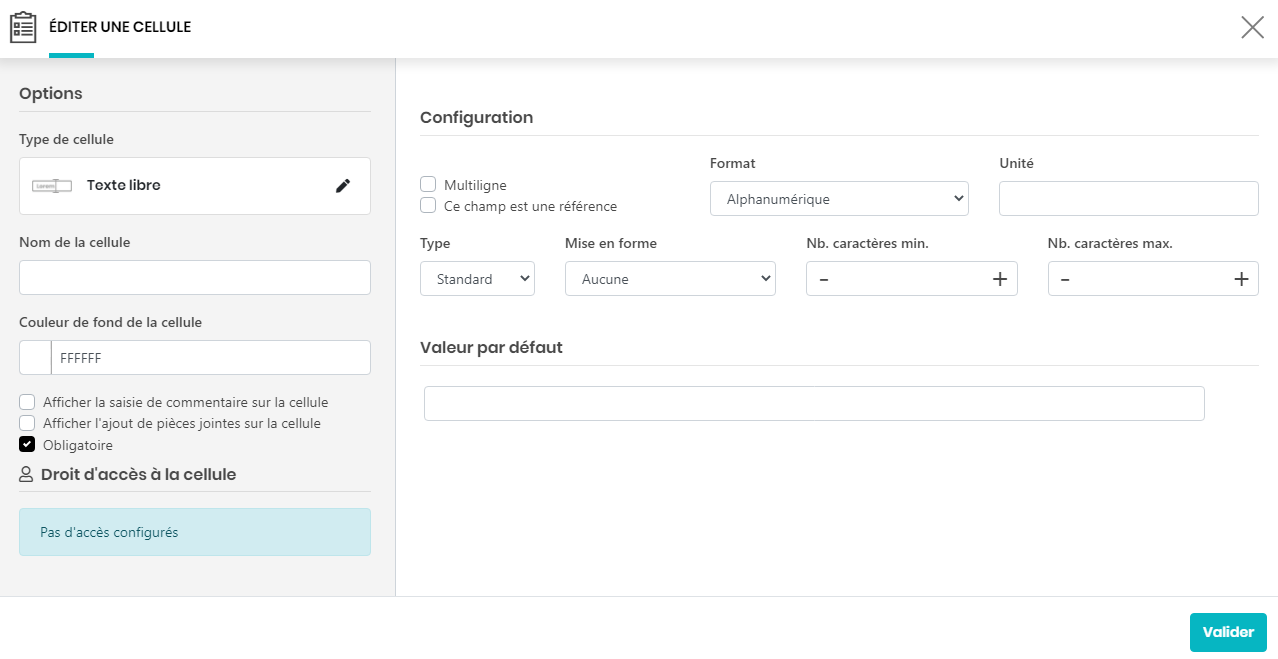Close the cell editor dialog
This screenshot has height=659, width=1278.
(x=1252, y=27)
